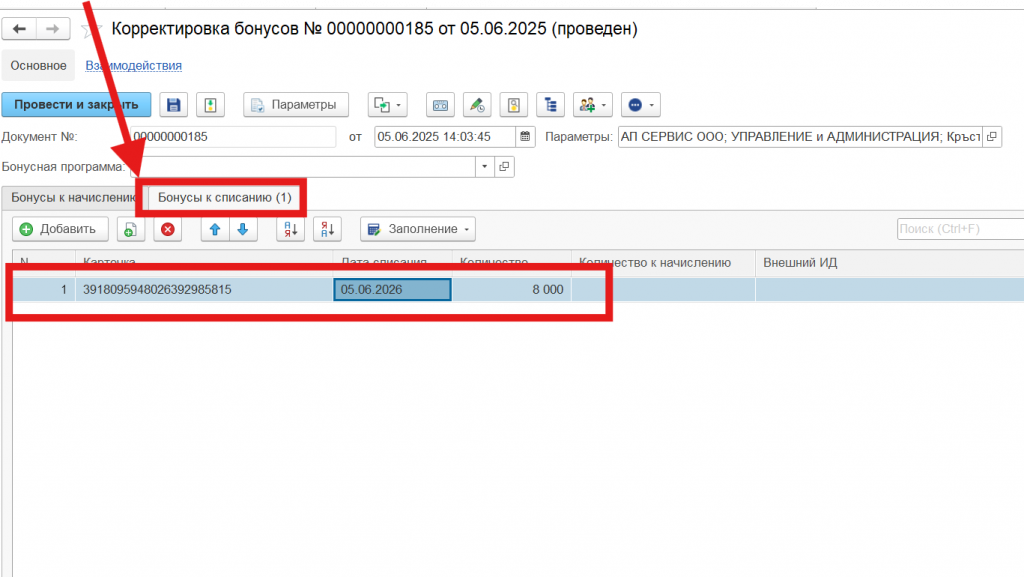Image resolution: width=1024 pixels, height=577 pixels.
Task: Open the Взаимодействия link
Action: [x=133, y=66]
